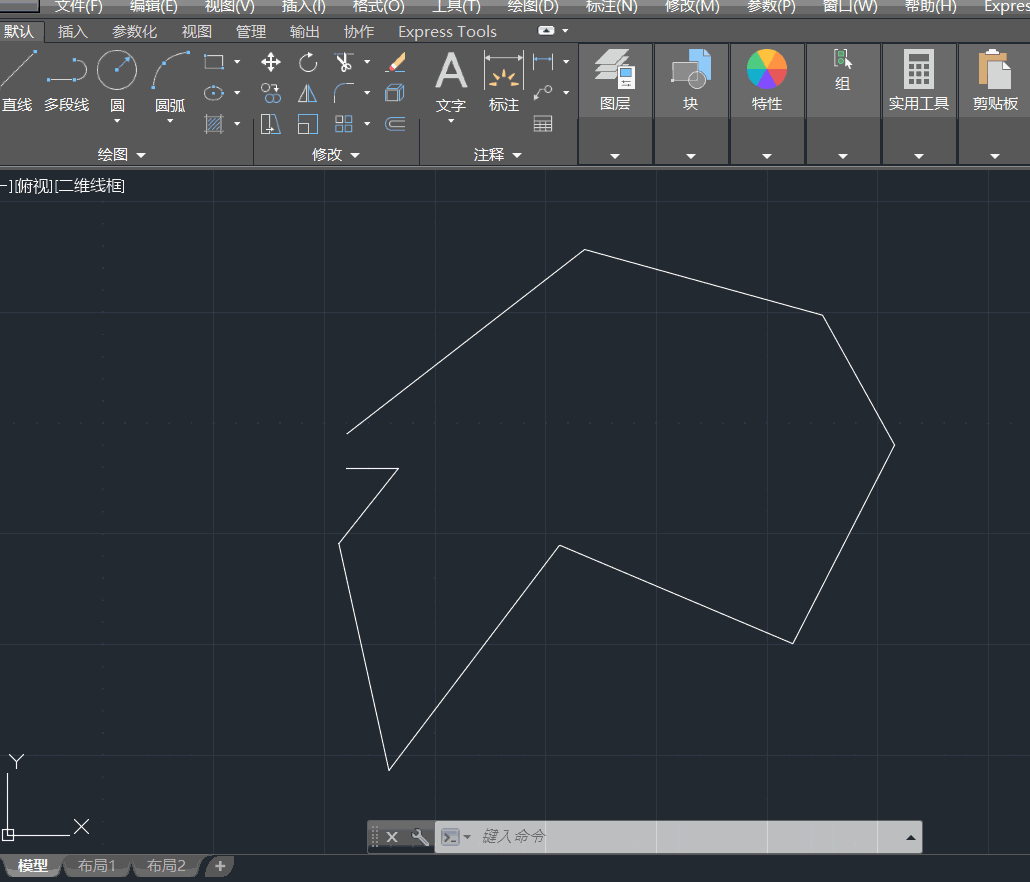This screenshot has width=1030, height=882.
Task: Select the Arc (圆弧) tool
Action: (170, 79)
